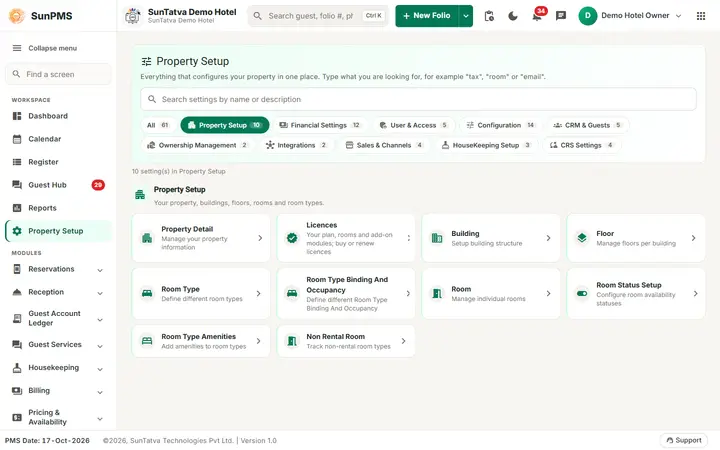Click the Room Status Setup toggle icon
Image resolution: width=720 pixels, height=450 pixels.
pyautogui.click(x=582, y=293)
